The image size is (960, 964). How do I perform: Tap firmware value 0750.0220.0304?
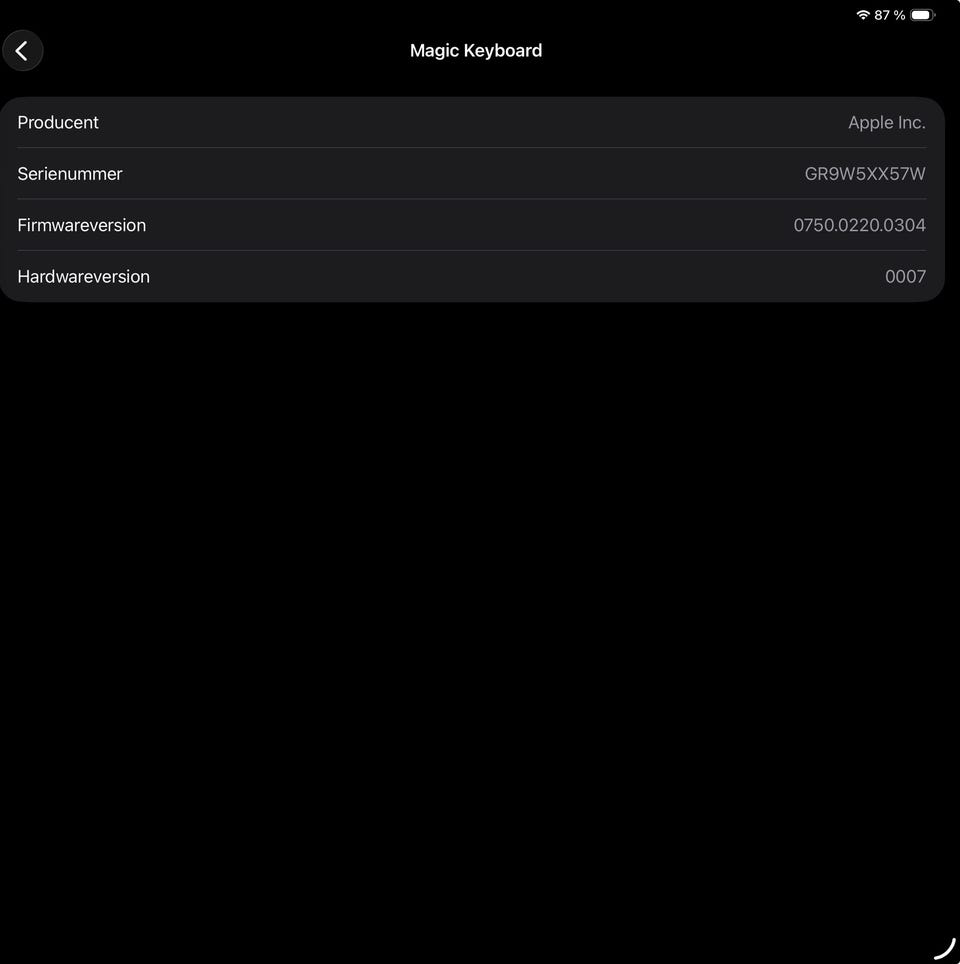(x=859, y=225)
